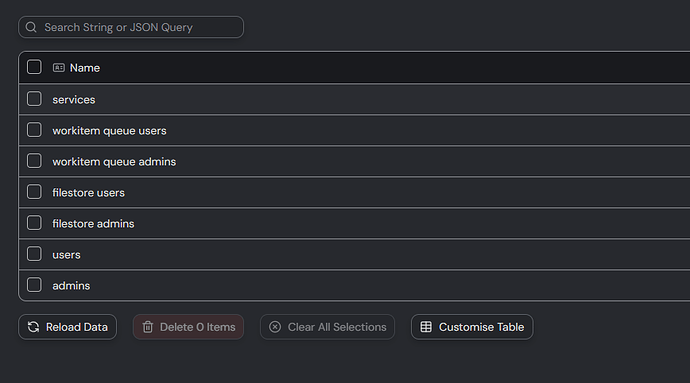Tick the workitem queue admins checkbox
Image resolution: width=690 pixels, height=383 pixels.
34,161
